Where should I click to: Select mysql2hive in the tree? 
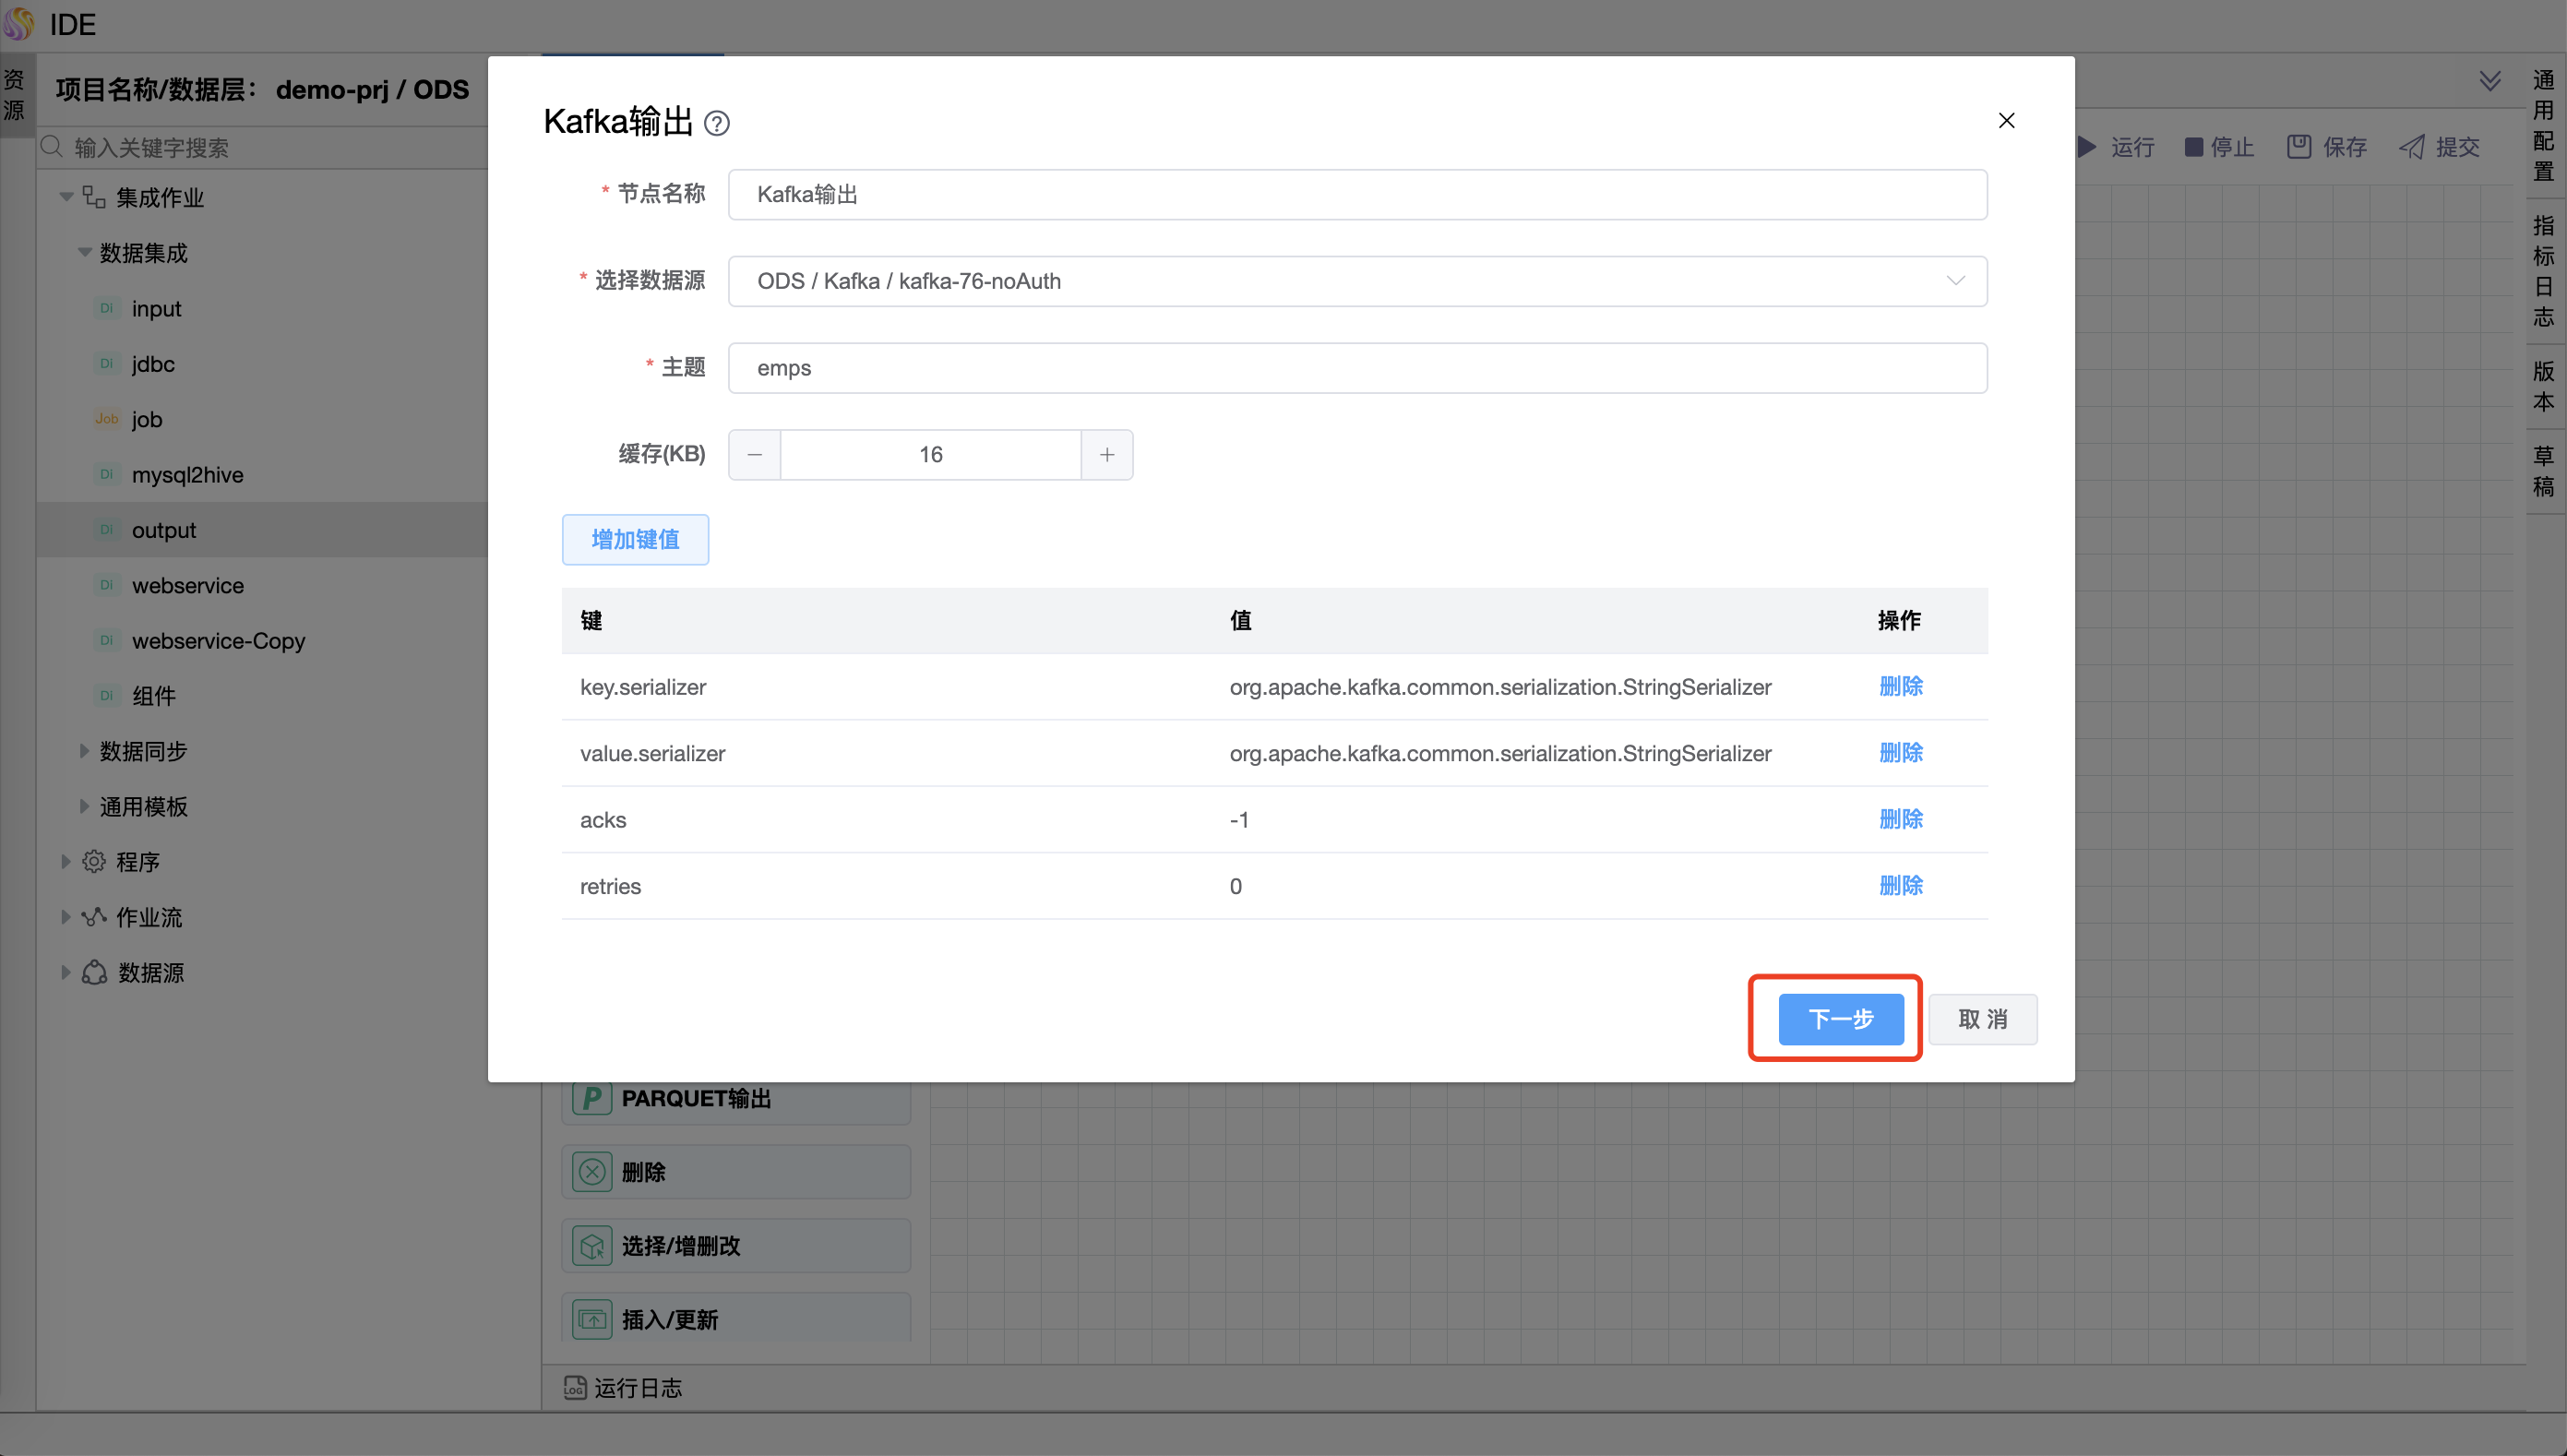point(187,475)
